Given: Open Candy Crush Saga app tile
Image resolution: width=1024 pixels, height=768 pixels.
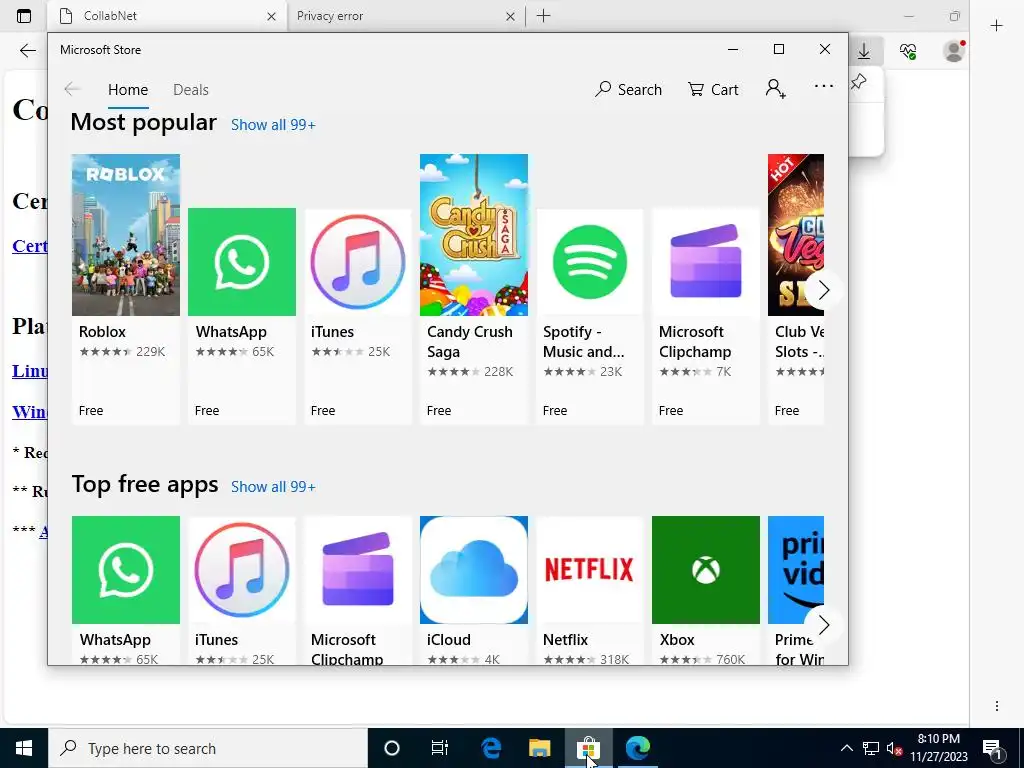Looking at the screenshot, I should pos(473,289).
